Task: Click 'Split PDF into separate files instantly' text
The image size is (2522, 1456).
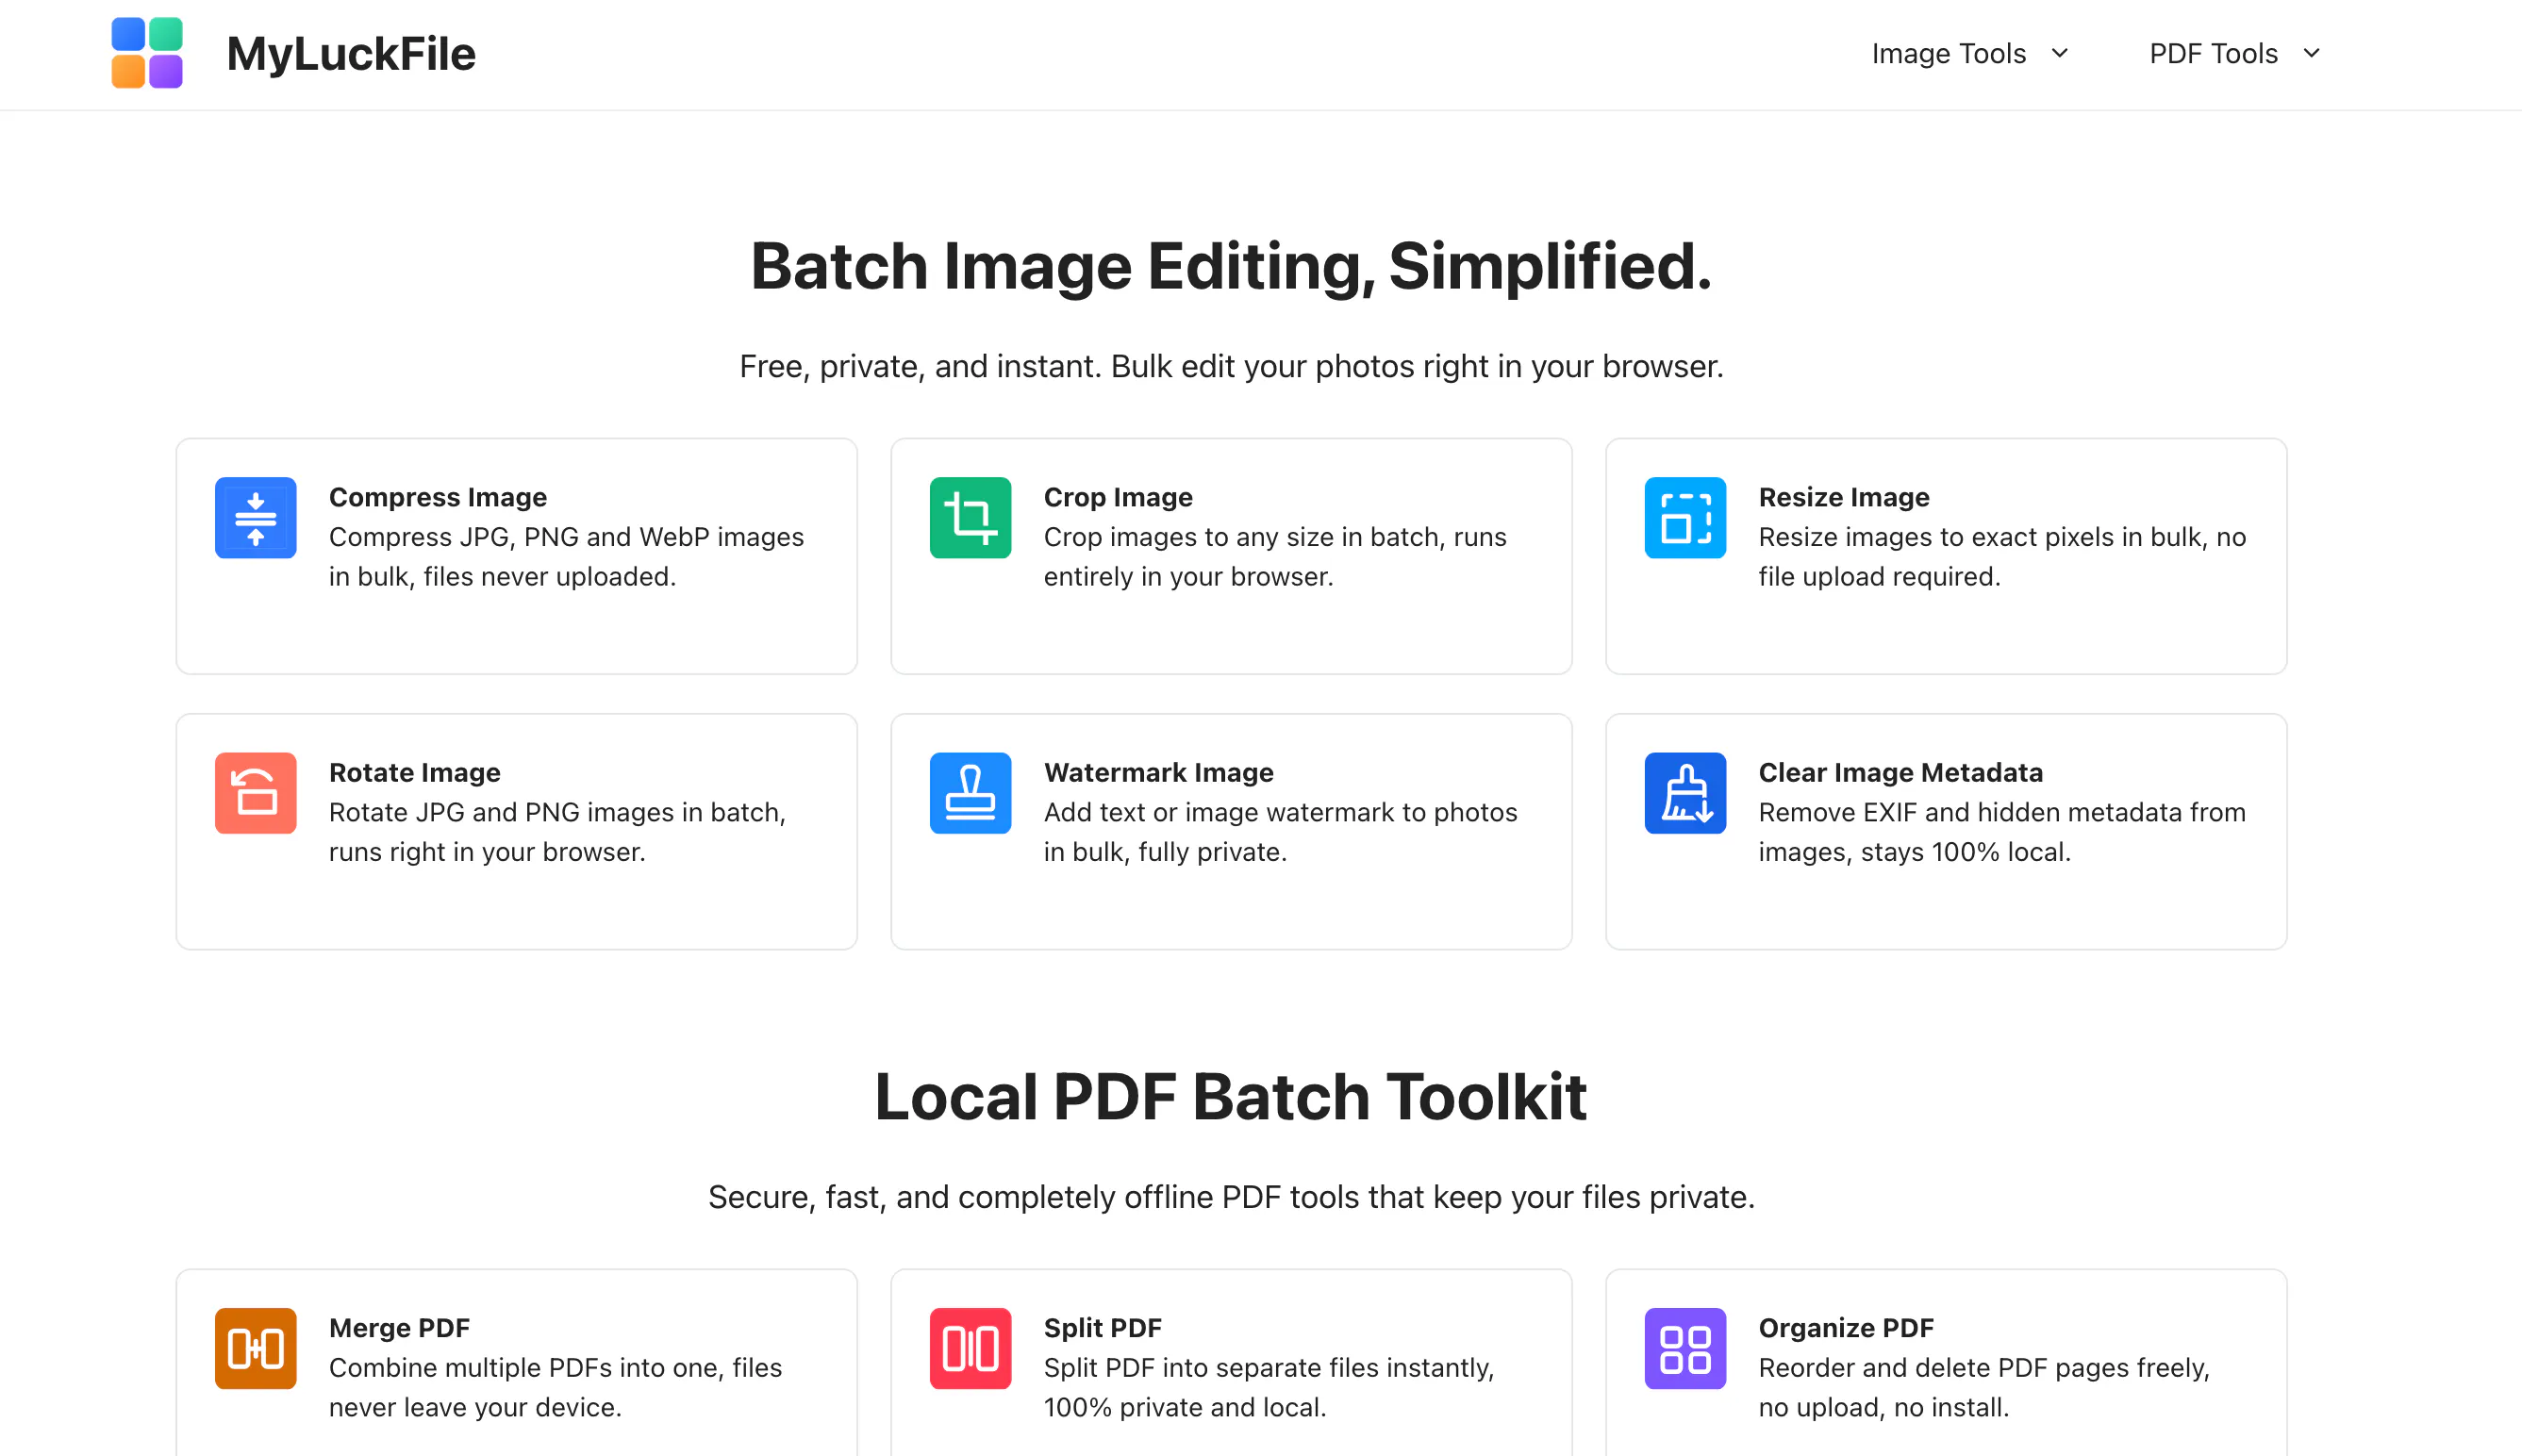Action: [1266, 1367]
